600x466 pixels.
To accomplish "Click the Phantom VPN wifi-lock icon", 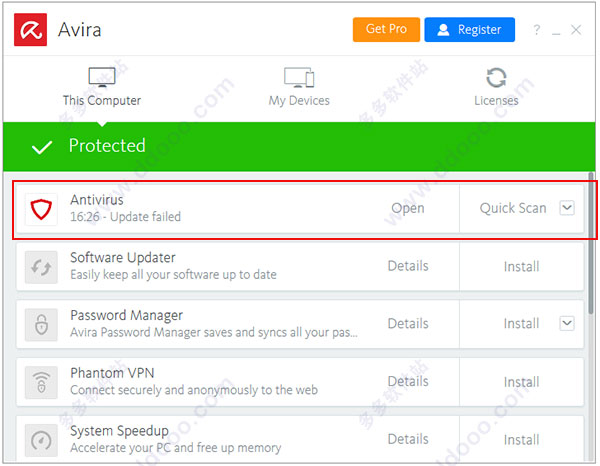I will coord(41,383).
